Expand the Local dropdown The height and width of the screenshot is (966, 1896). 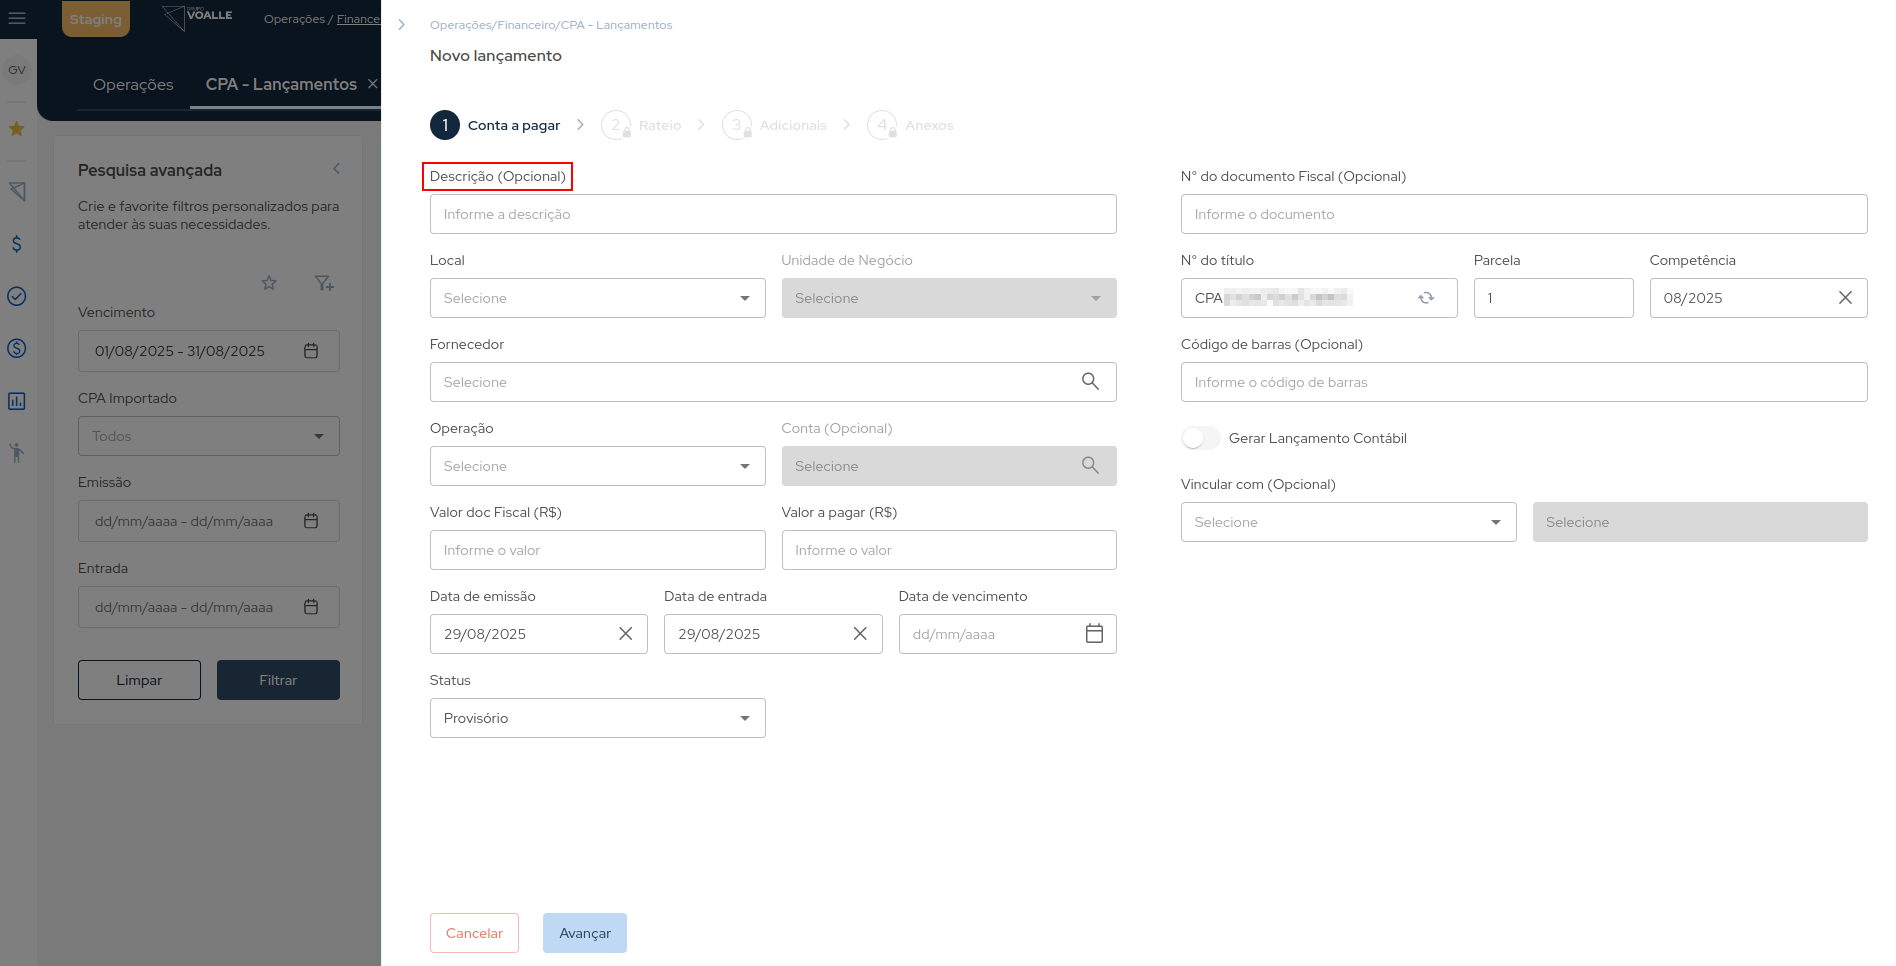597,298
